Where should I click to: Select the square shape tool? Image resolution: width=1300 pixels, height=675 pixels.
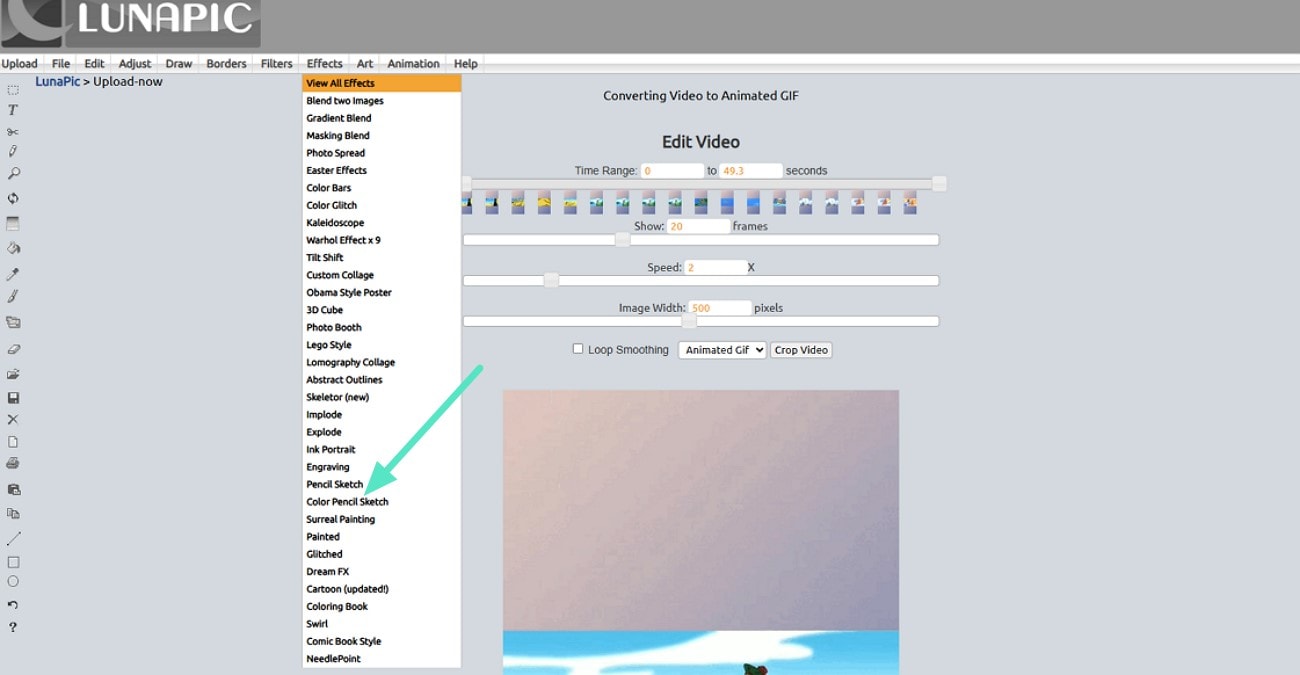click(13, 562)
